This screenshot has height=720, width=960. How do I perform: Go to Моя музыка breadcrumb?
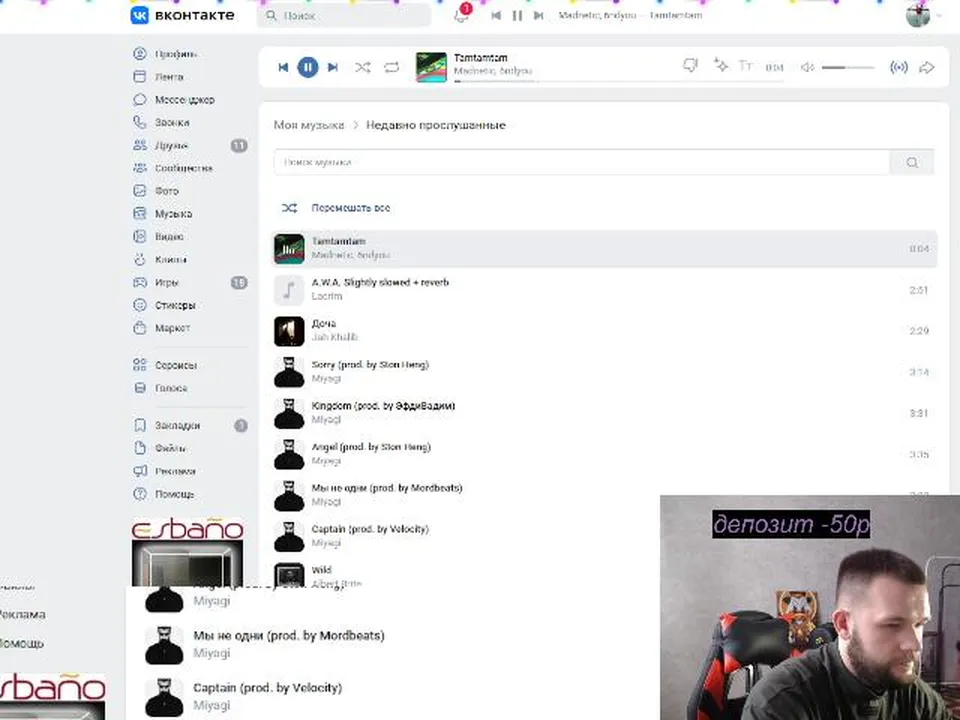click(x=309, y=125)
